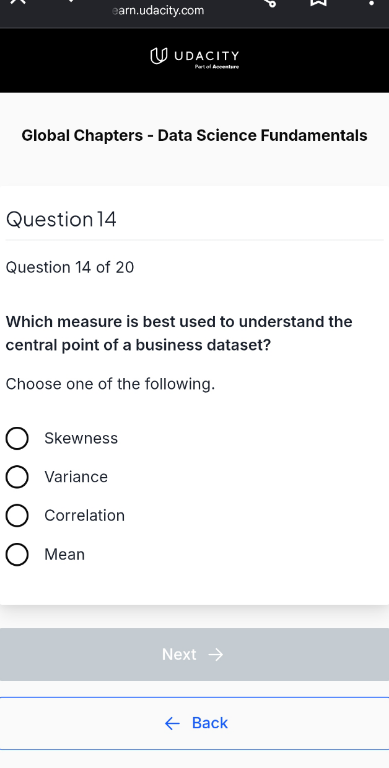Open the share icon in browser bar
This screenshot has height=768, width=389.
tap(270, 2)
